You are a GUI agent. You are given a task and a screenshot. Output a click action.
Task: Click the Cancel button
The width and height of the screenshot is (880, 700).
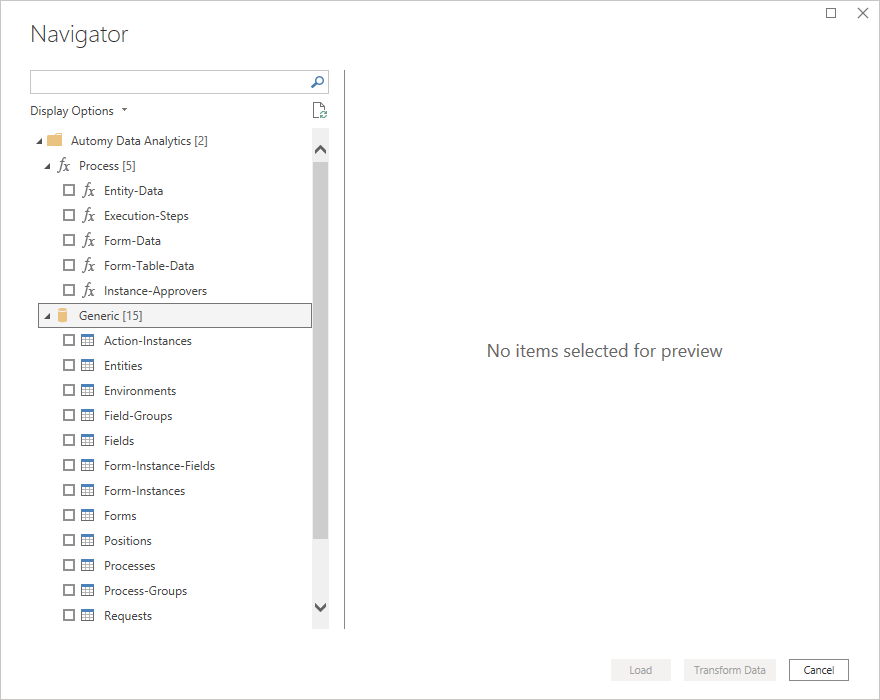pyautogui.click(x=818, y=670)
